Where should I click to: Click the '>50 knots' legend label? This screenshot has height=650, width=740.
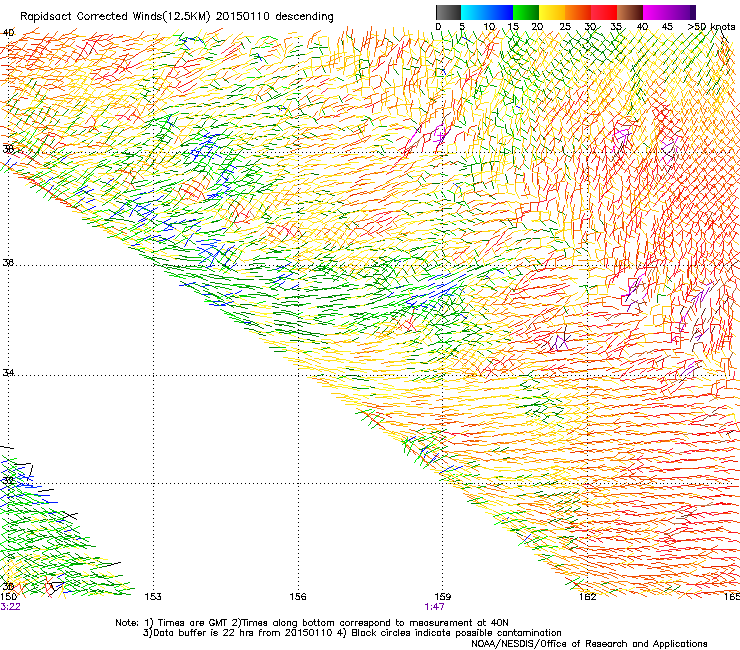pos(711,26)
